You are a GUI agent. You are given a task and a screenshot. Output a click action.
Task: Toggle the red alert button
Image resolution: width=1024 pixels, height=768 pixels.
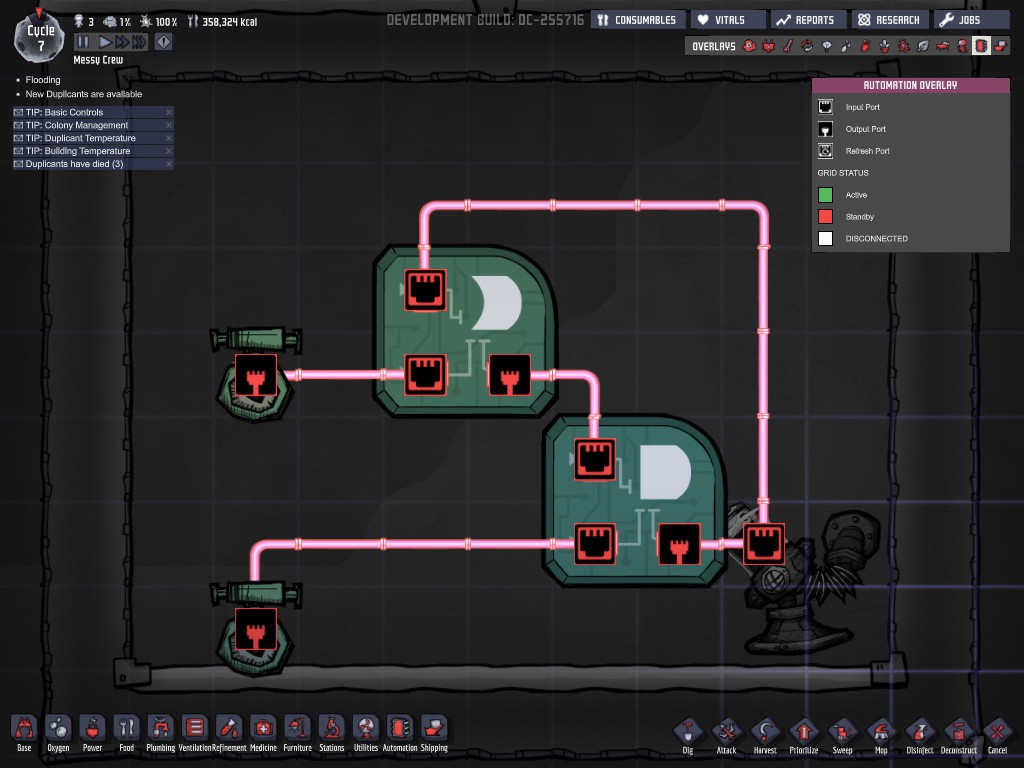click(163, 42)
